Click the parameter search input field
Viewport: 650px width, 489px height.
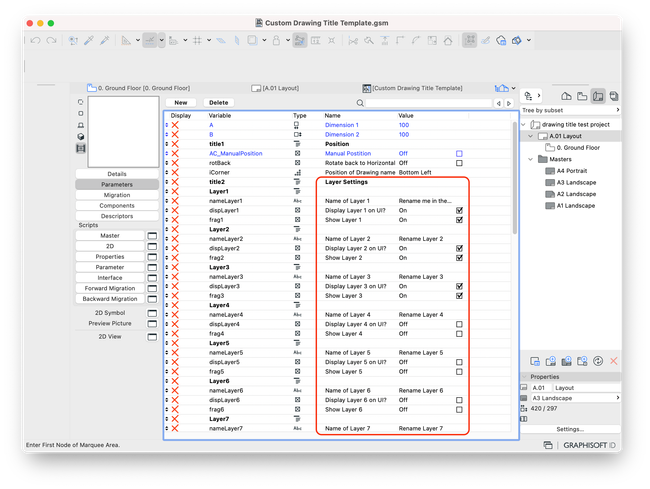(x=428, y=103)
